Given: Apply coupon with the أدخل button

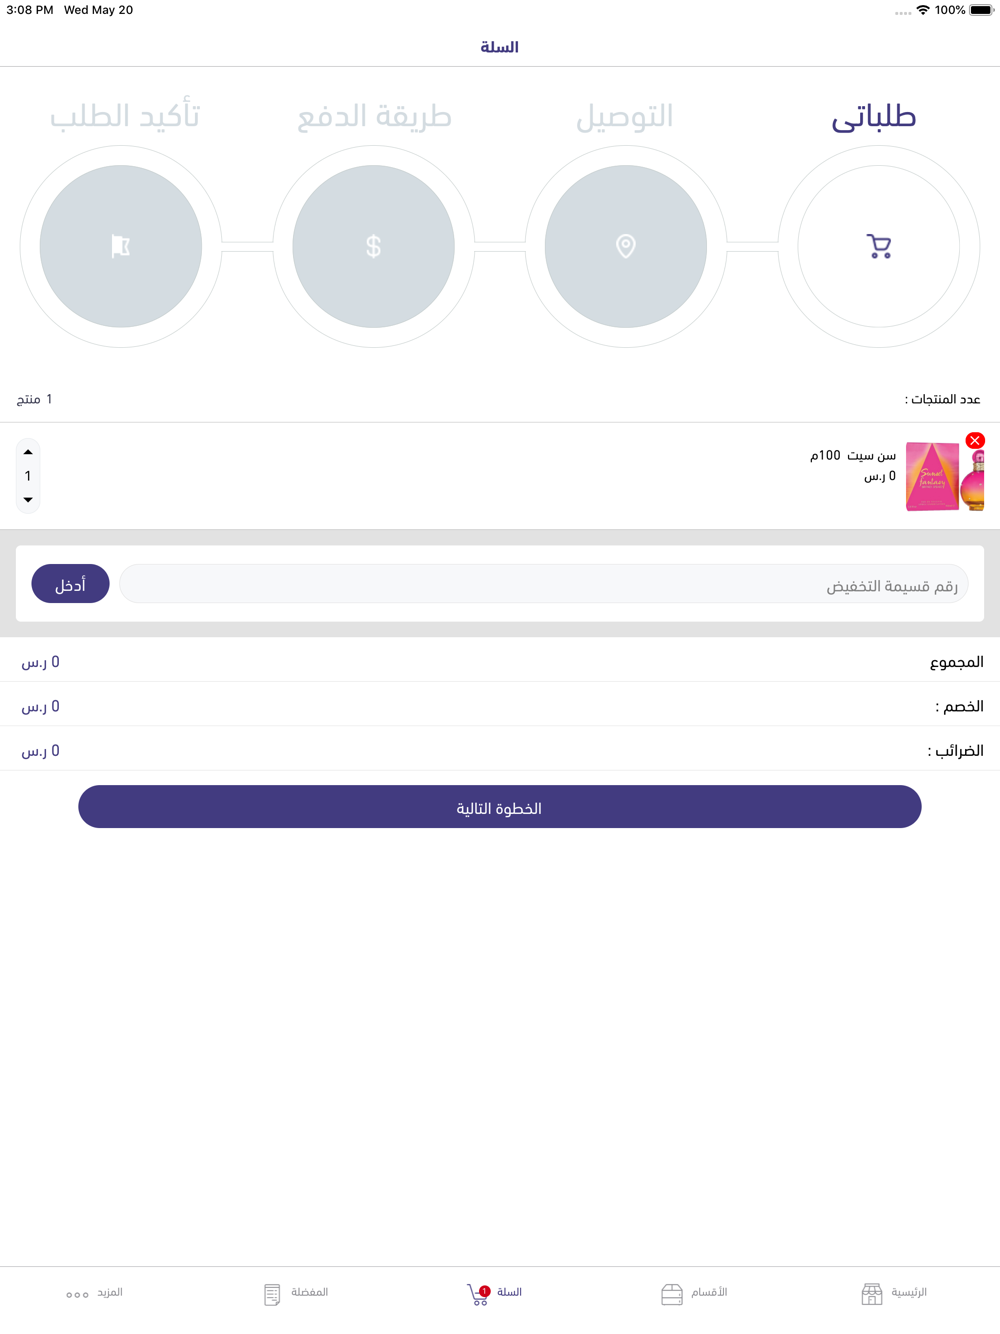Looking at the screenshot, I should pyautogui.click(x=70, y=584).
